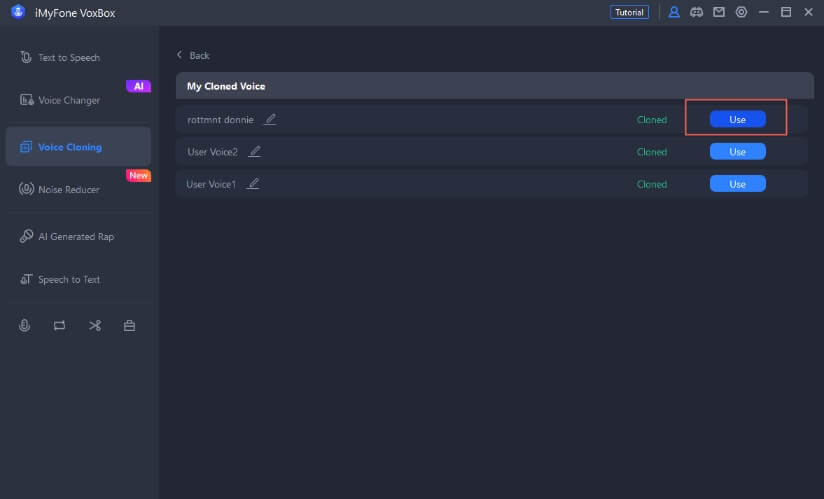Click the New badge on Noise Reducer
Screen dimensions: 824x499
pos(138,175)
